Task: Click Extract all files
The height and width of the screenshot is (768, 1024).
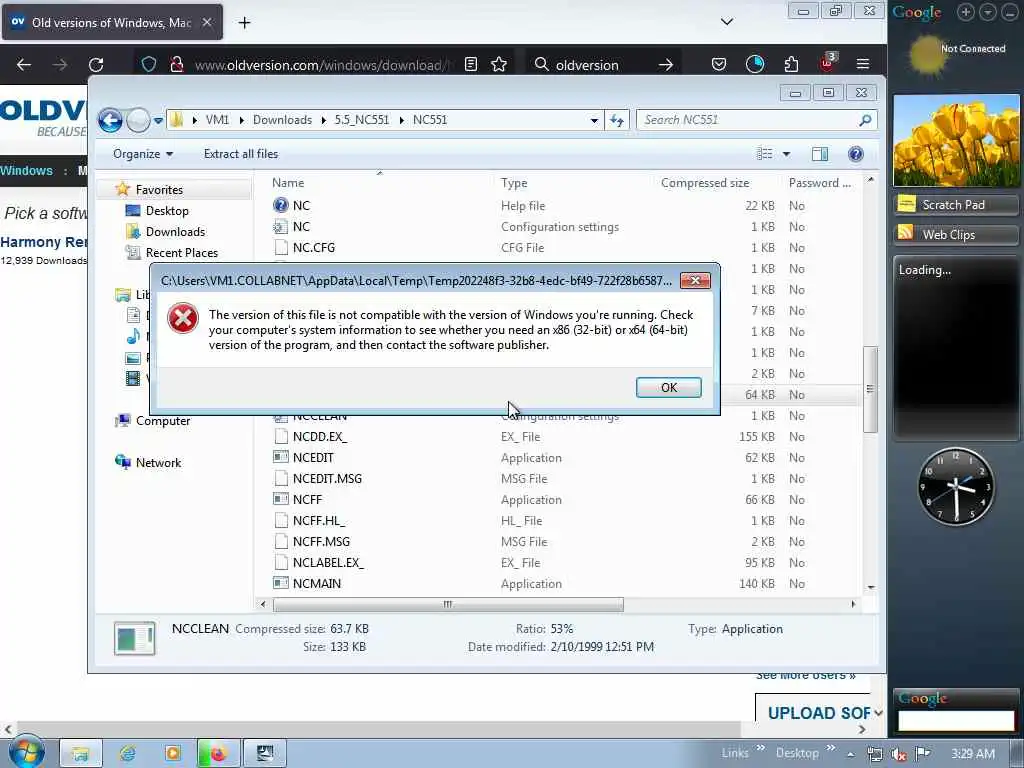Action: (x=240, y=154)
